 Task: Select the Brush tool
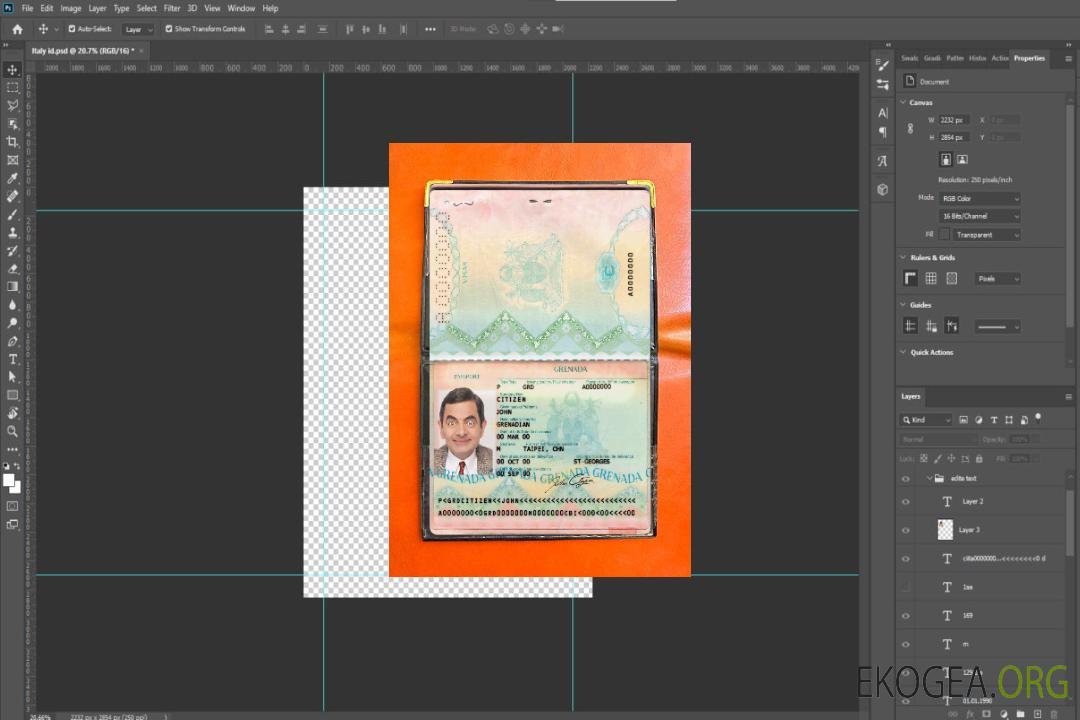point(12,215)
